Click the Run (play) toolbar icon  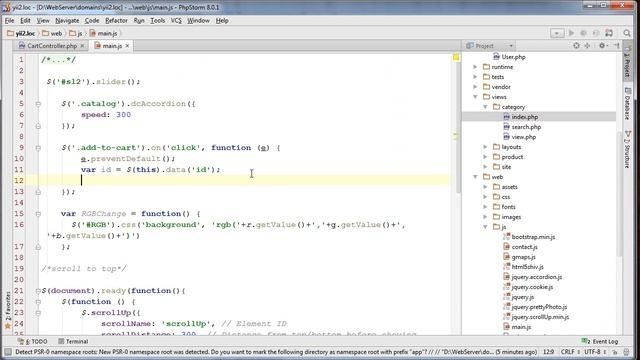click(571, 33)
